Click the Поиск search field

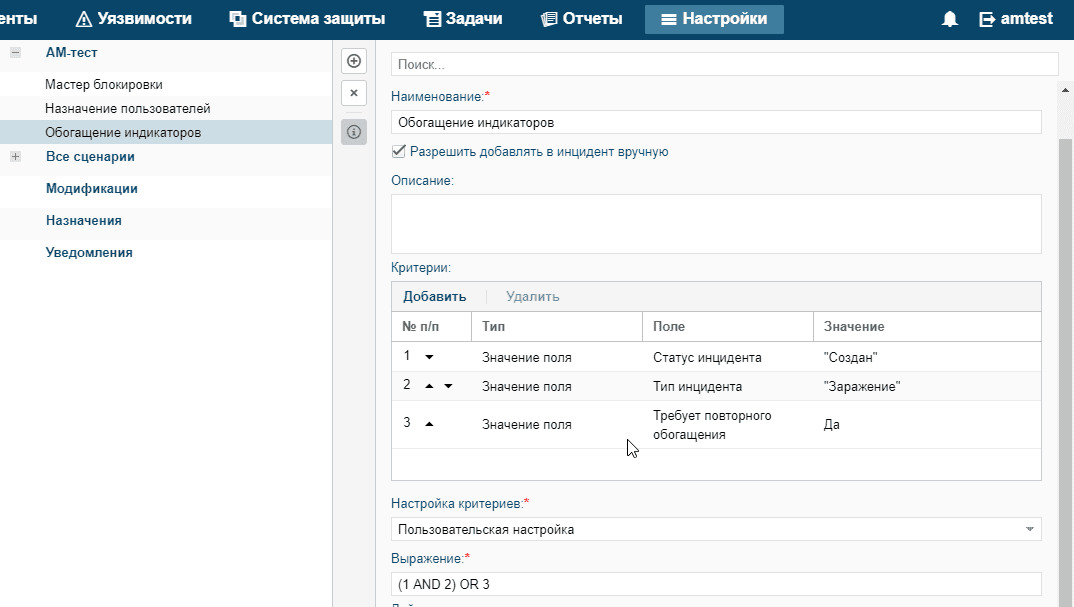(x=724, y=64)
